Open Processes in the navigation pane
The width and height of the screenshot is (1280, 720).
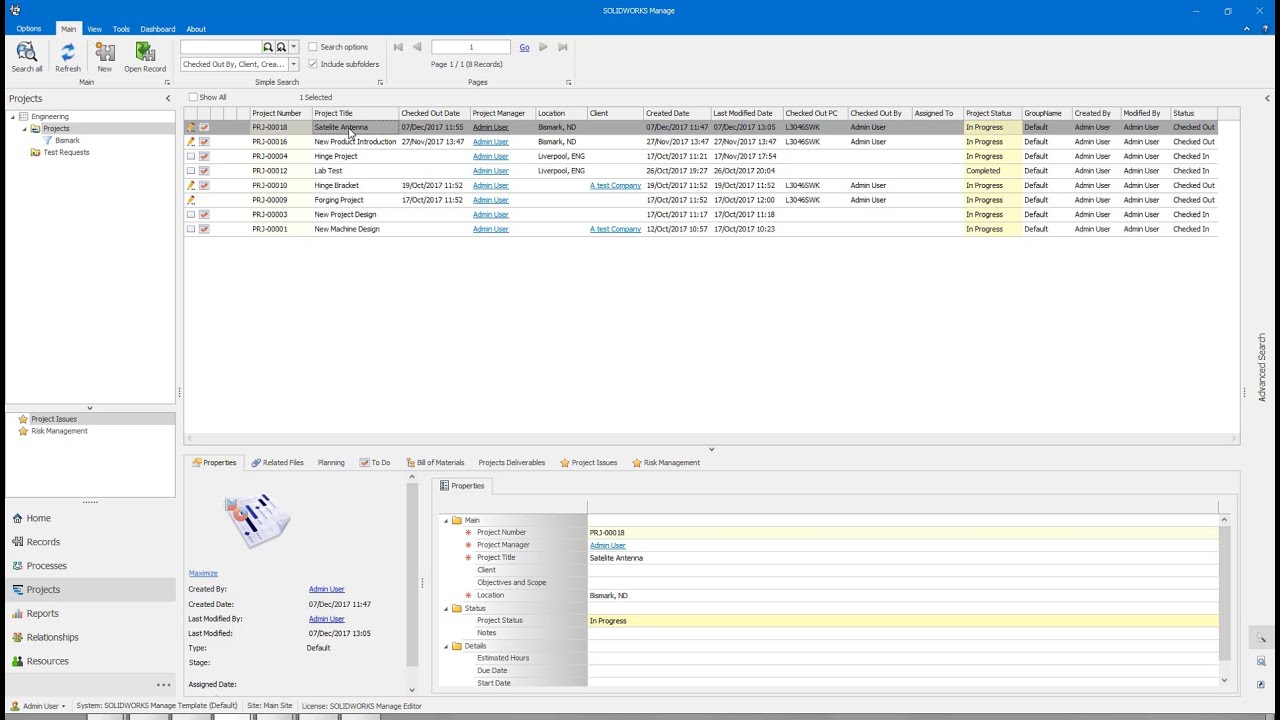pos(46,566)
